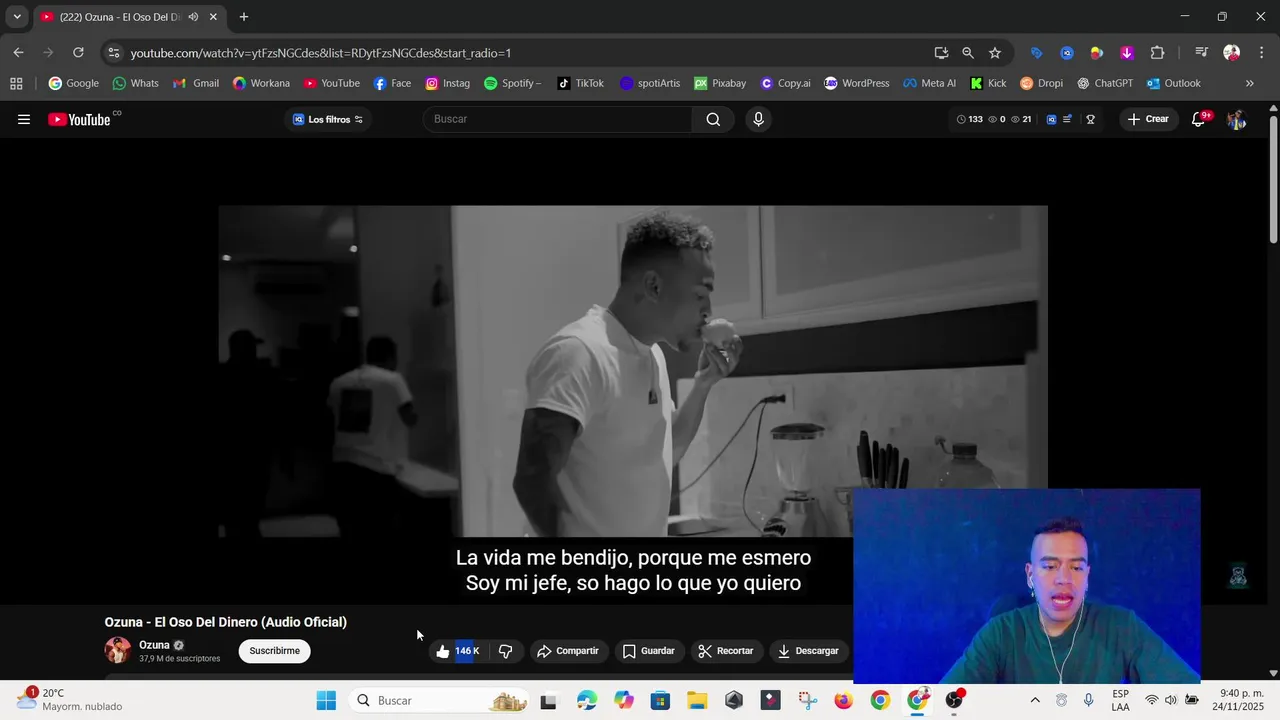The height and width of the screenshot is (720, 1280).
Task: Open the Windows Start menu
Action: pos(326,700)
